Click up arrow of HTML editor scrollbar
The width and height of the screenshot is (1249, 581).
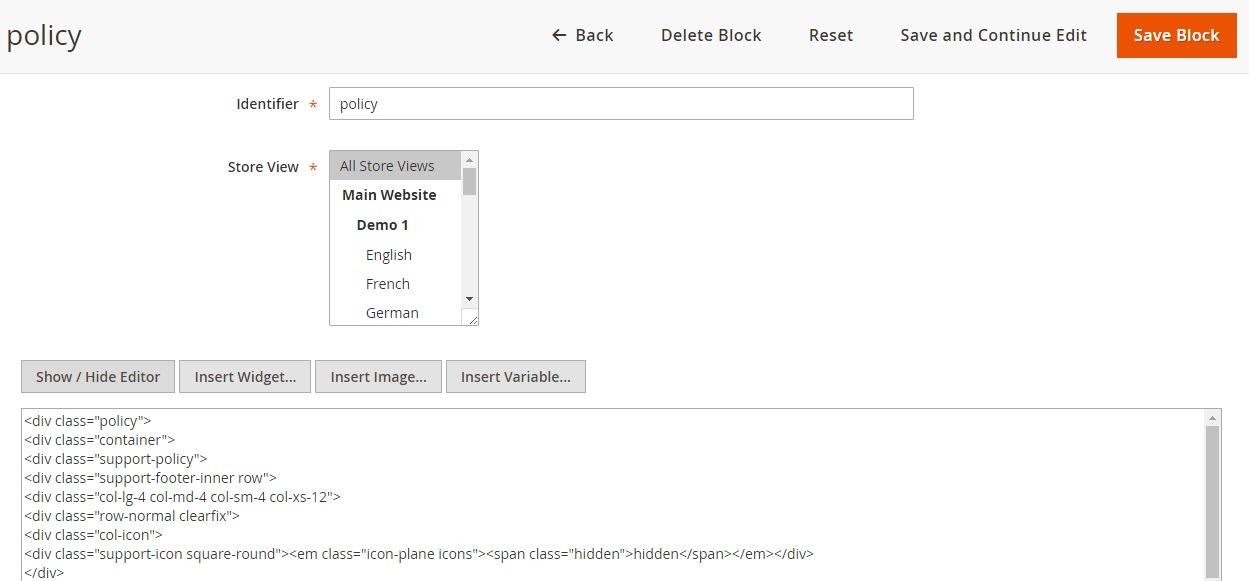pyautogui.click(x=1213, y=418)
